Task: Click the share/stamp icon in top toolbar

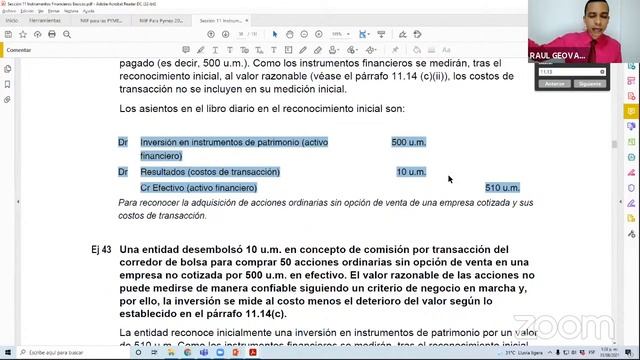Action: (x=417, y=34)
